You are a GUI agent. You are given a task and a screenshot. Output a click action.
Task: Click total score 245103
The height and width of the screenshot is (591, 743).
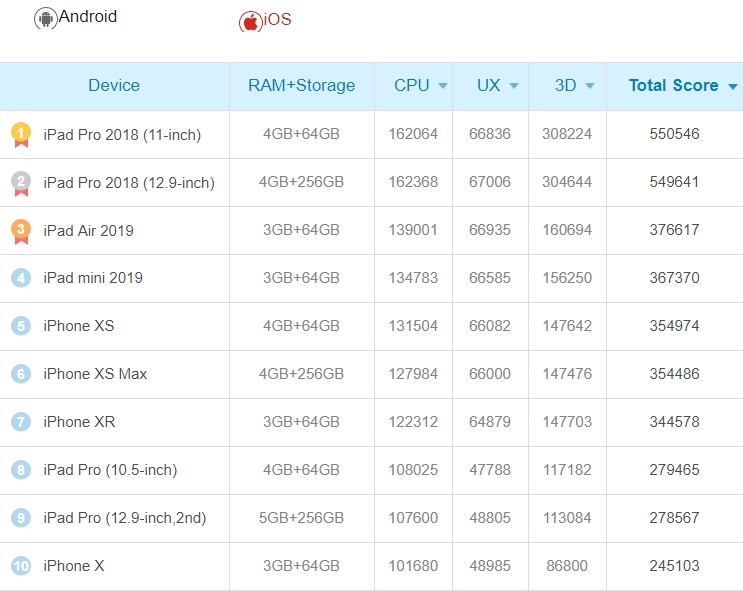[674, 566]
